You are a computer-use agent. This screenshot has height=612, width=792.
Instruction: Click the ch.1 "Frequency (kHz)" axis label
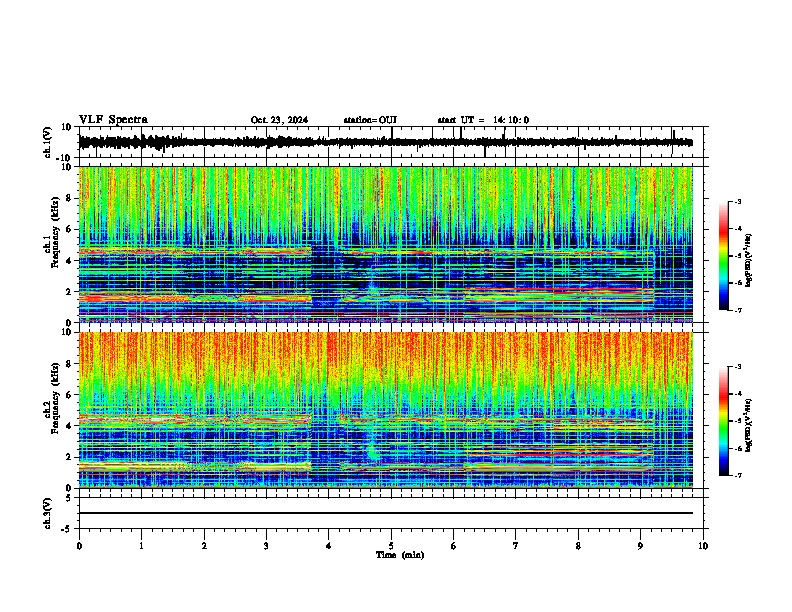click(54, 233)
